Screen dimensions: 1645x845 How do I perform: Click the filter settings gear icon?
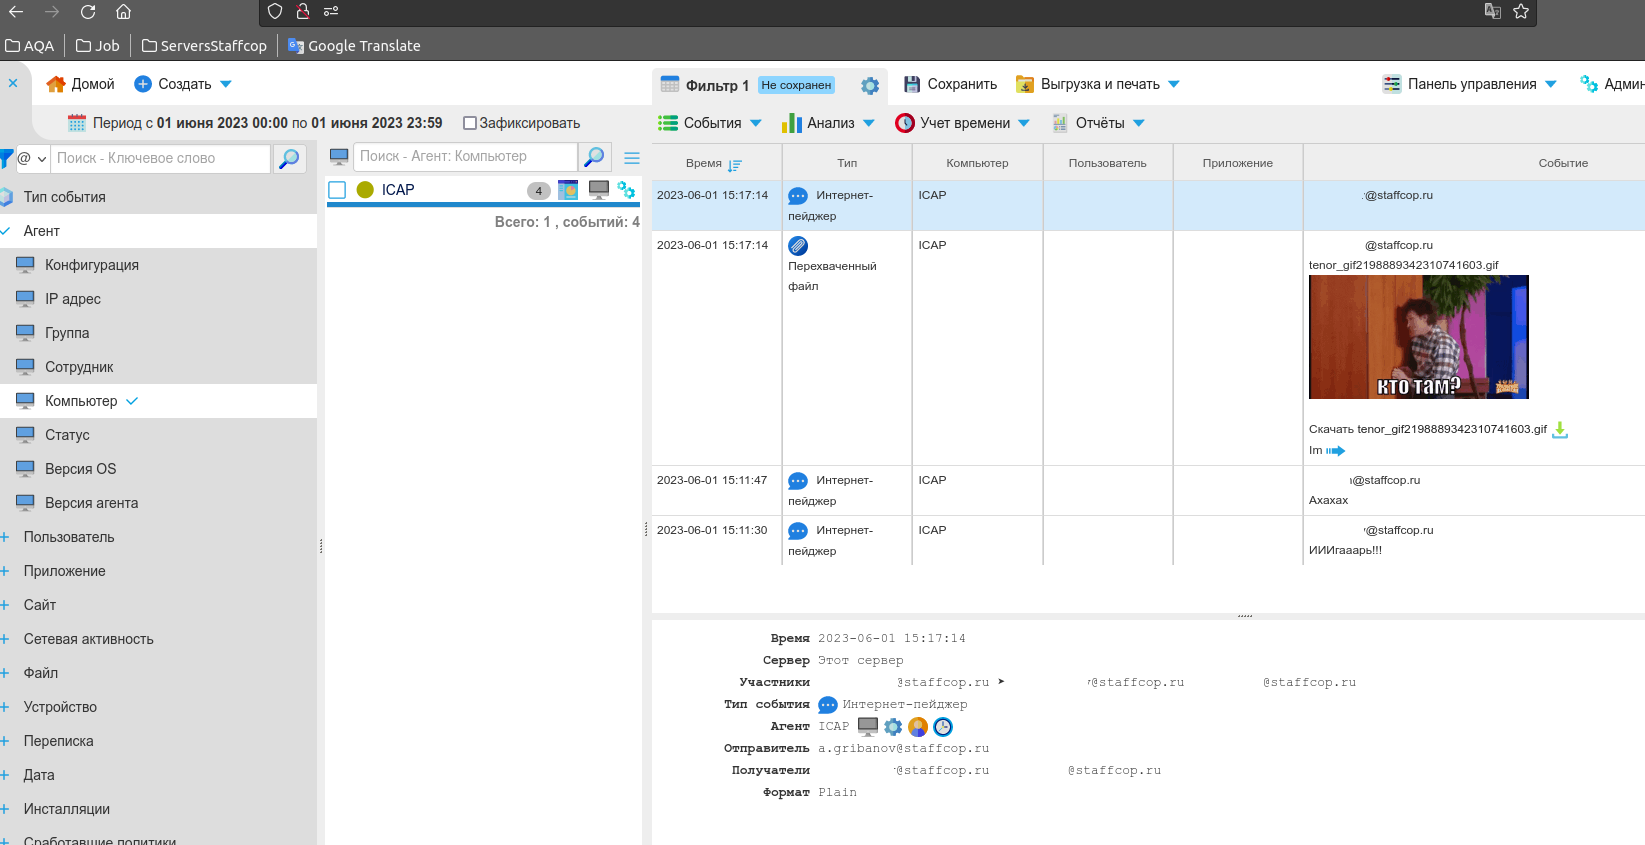click(x=870, y=86)
